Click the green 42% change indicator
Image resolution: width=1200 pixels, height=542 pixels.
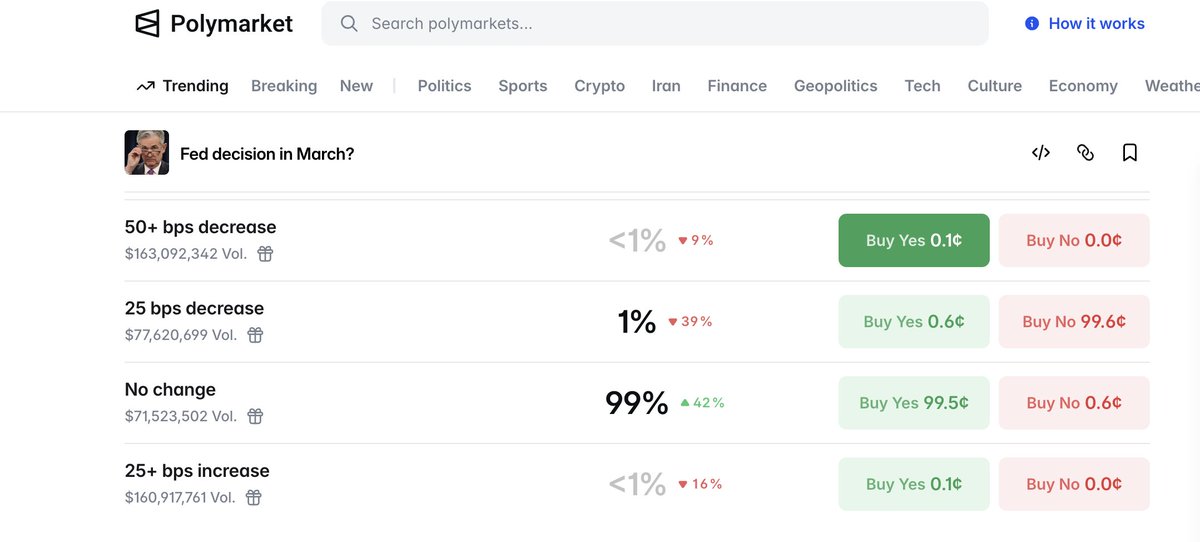coord(702,403)
